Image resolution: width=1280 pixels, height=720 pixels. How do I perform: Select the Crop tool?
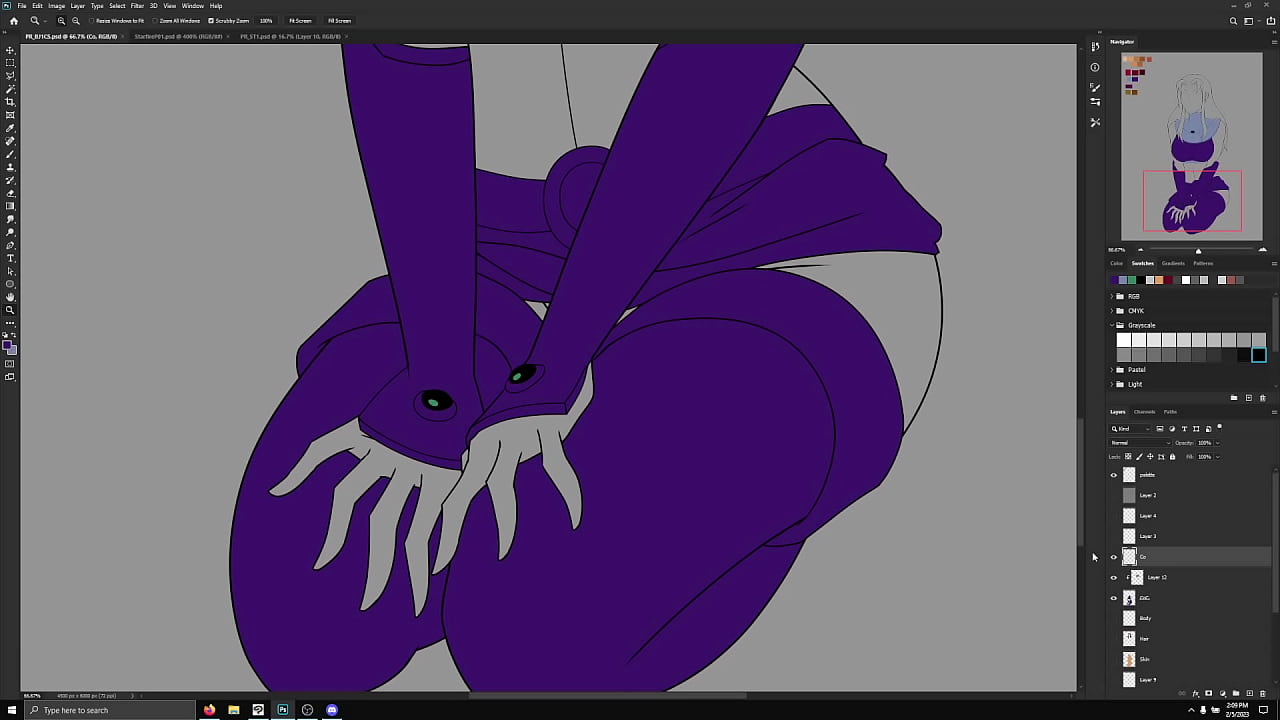click(10, 102)
